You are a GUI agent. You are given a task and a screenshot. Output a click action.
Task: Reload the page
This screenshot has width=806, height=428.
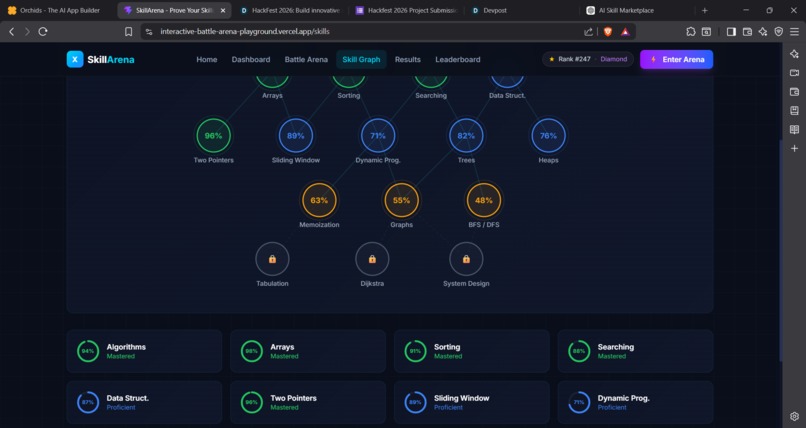[x=43, y=31]
